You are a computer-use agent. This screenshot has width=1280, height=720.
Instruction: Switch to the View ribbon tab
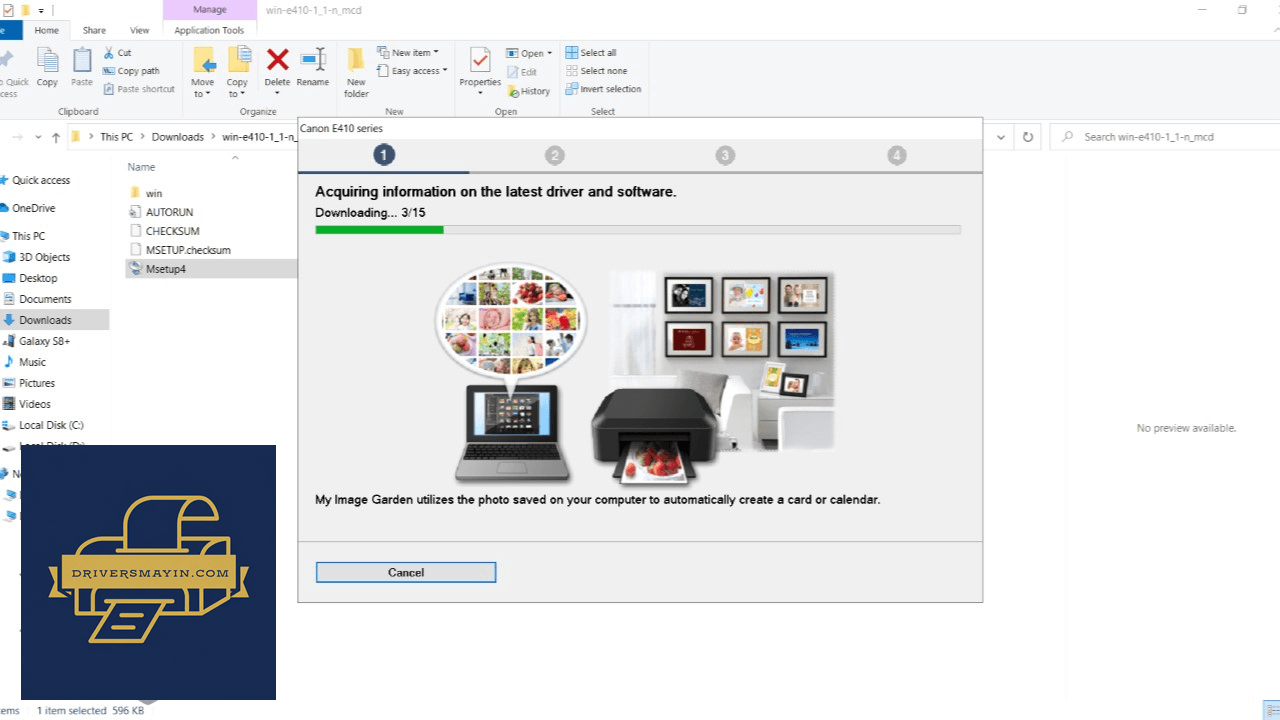coord(140,31)
